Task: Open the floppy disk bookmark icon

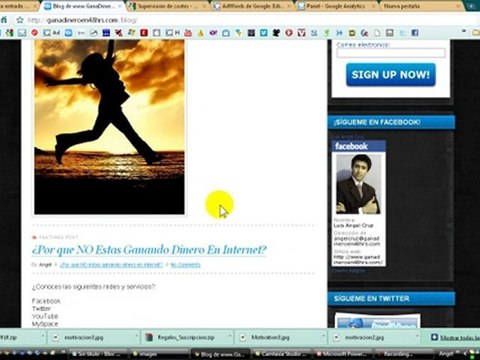Action: pos(389,33)
